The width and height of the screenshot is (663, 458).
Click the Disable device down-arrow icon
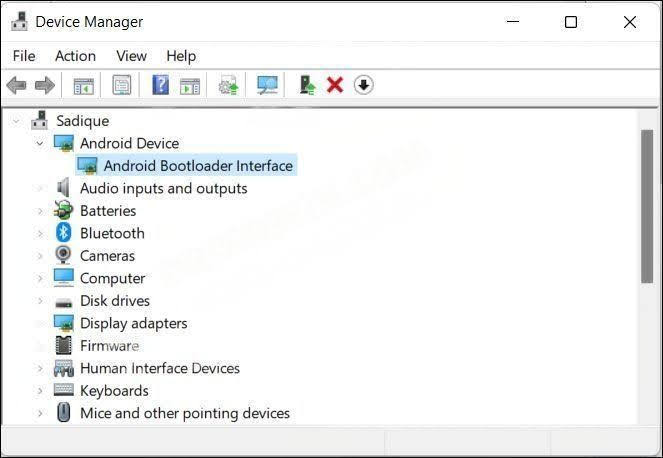[x=364, y=85]
